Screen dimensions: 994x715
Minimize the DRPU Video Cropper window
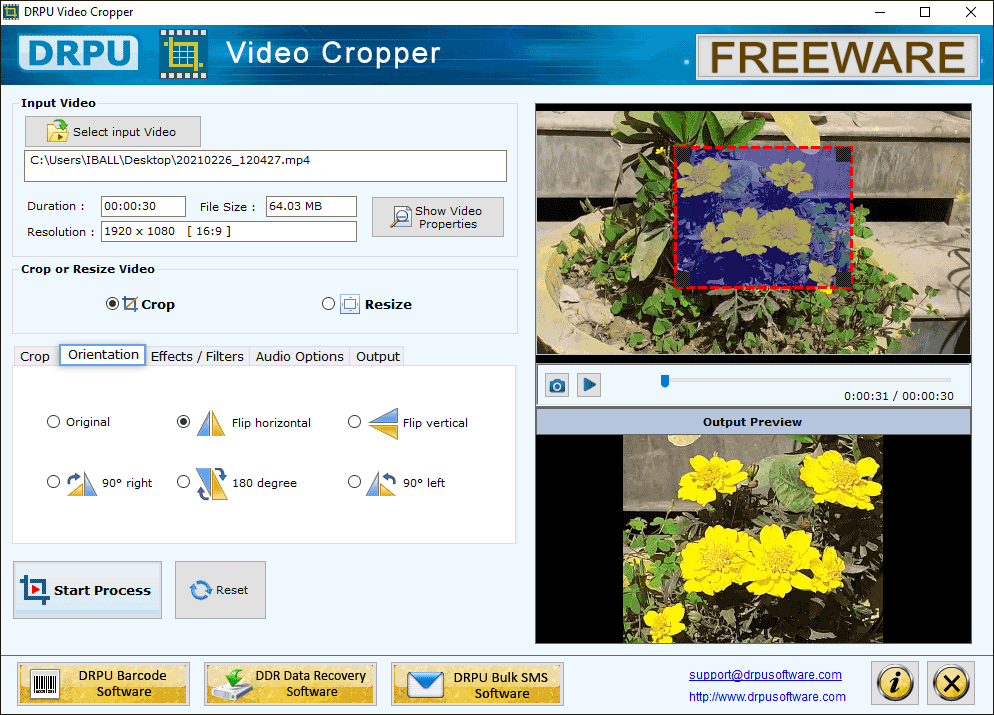pos(880,12)
